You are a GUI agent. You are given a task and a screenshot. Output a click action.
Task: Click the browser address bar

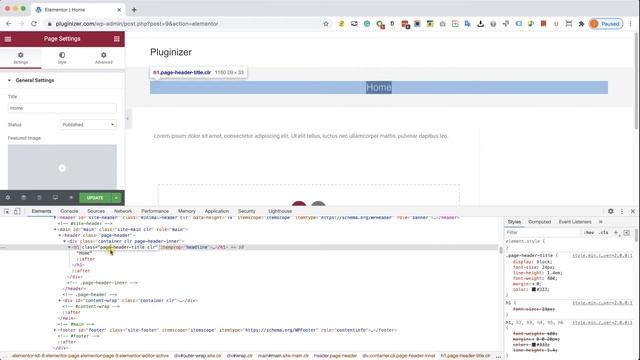[184, 24]
